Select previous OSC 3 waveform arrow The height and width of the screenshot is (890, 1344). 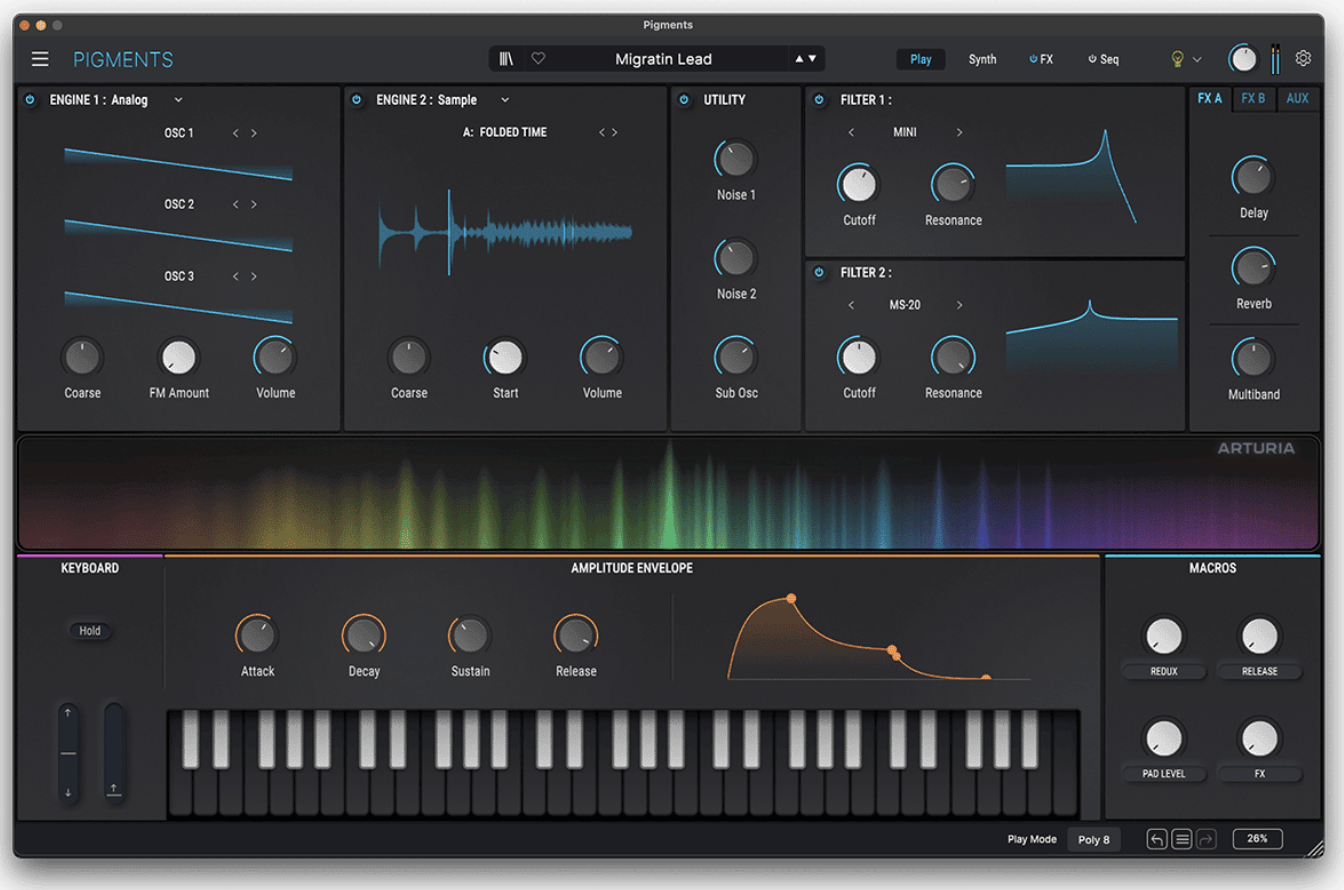point(236,276)
